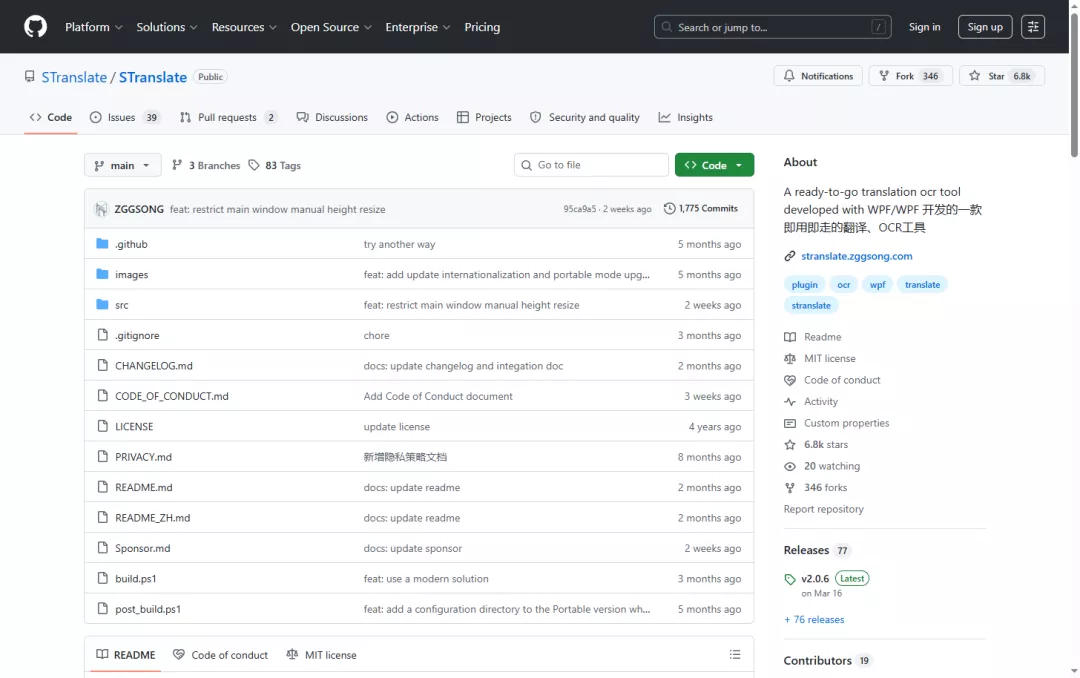View 6.8k stars stargazers

[825, 444]
